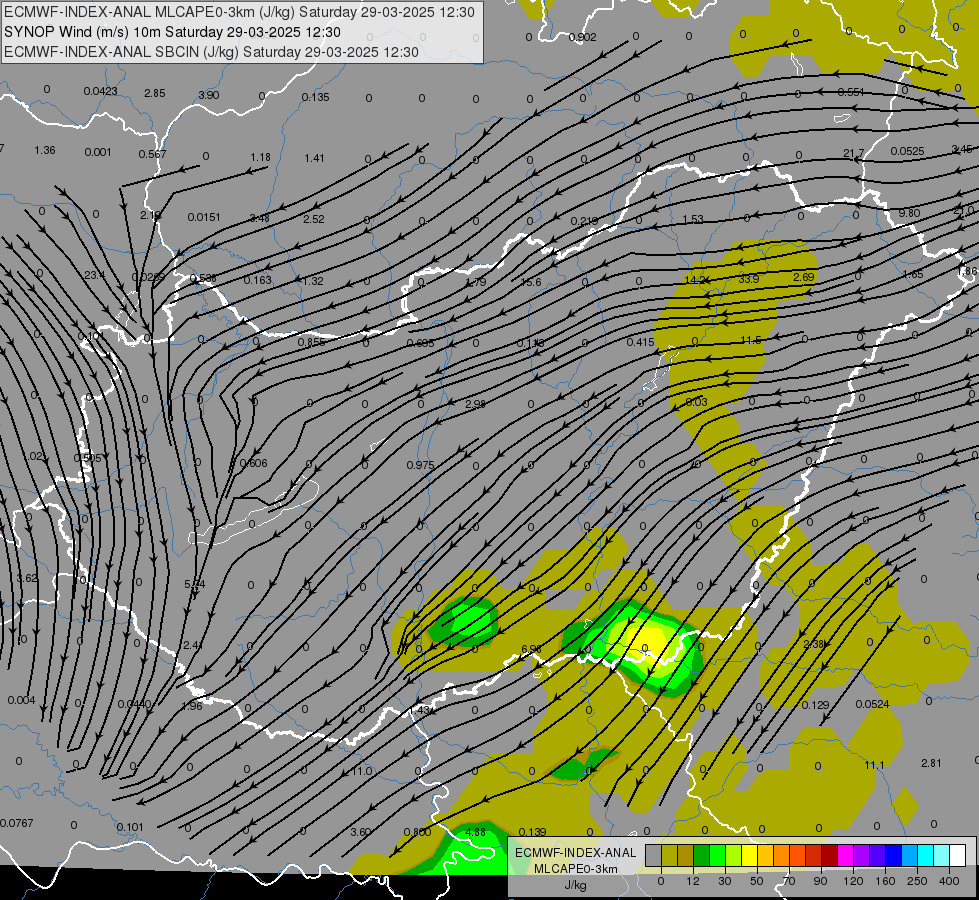Viewport: 979px width, 900px height.
Task: Click the map value 33.9
Action: [x=749, y=279]
